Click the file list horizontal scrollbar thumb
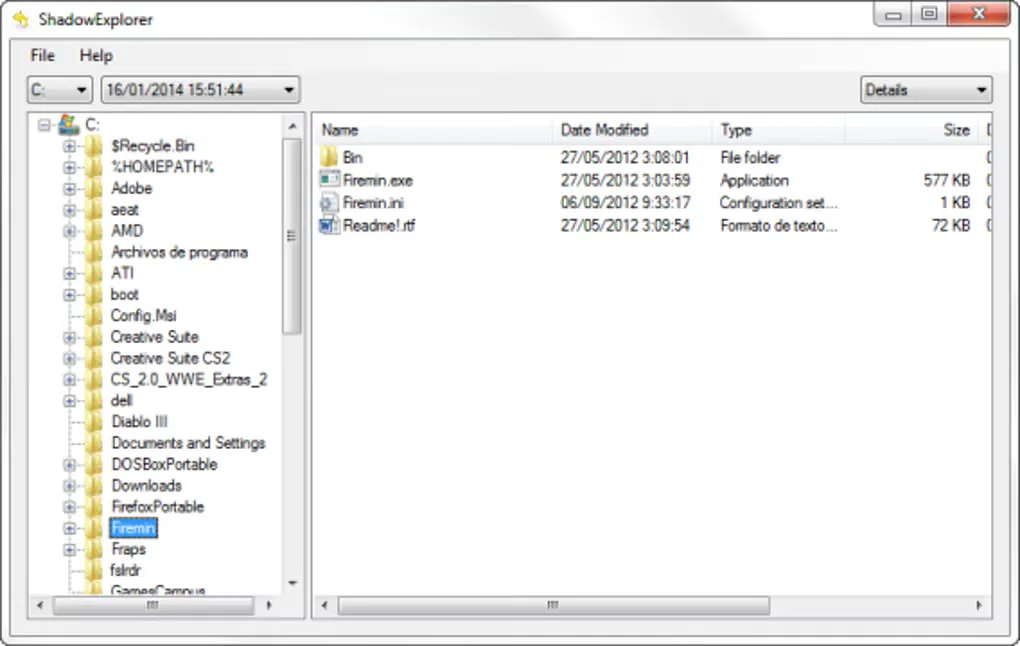This screenshot has height=646, width=1020. coord(554,606)
